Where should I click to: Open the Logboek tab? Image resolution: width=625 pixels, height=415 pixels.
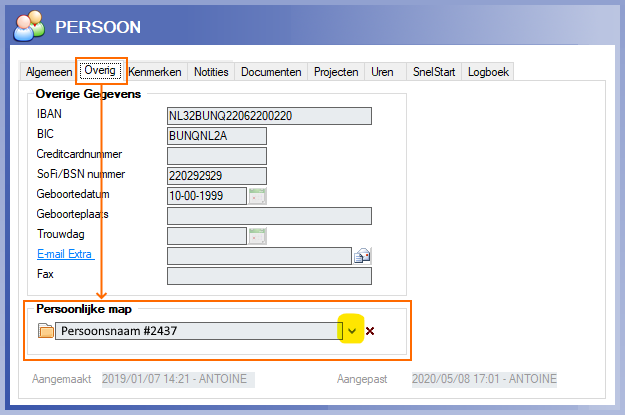click(488, 72)
